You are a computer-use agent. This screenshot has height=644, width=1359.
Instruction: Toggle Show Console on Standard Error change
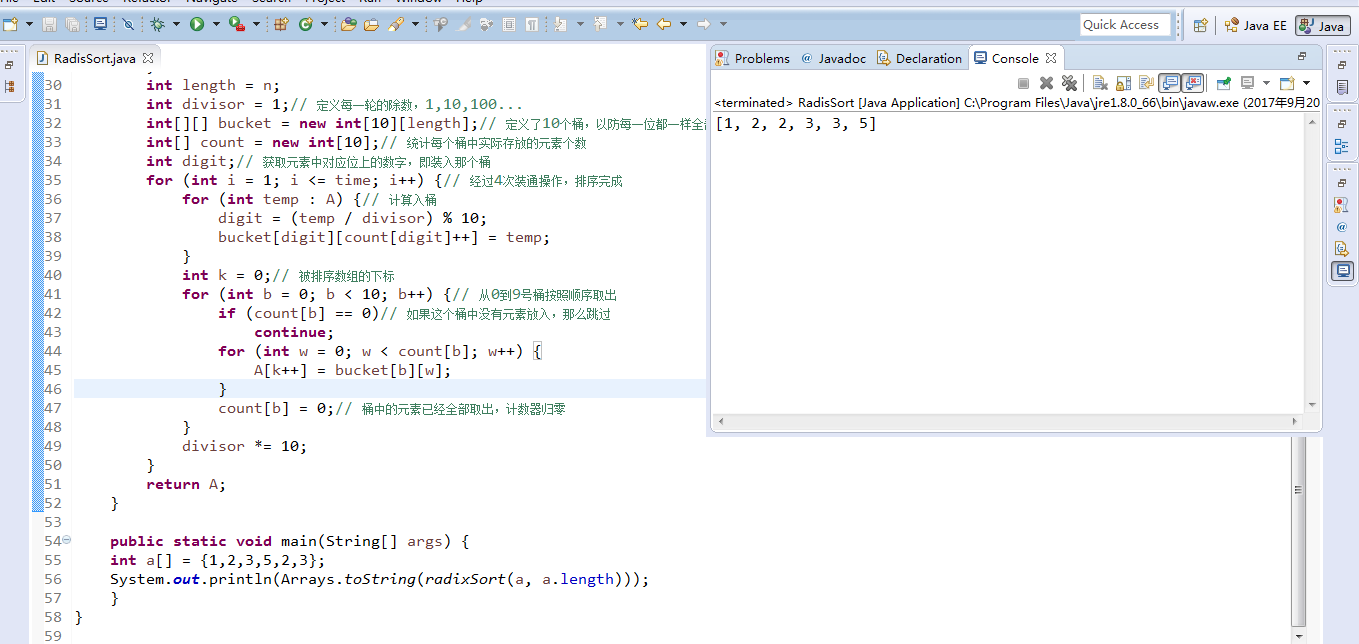coord(1192,83)
